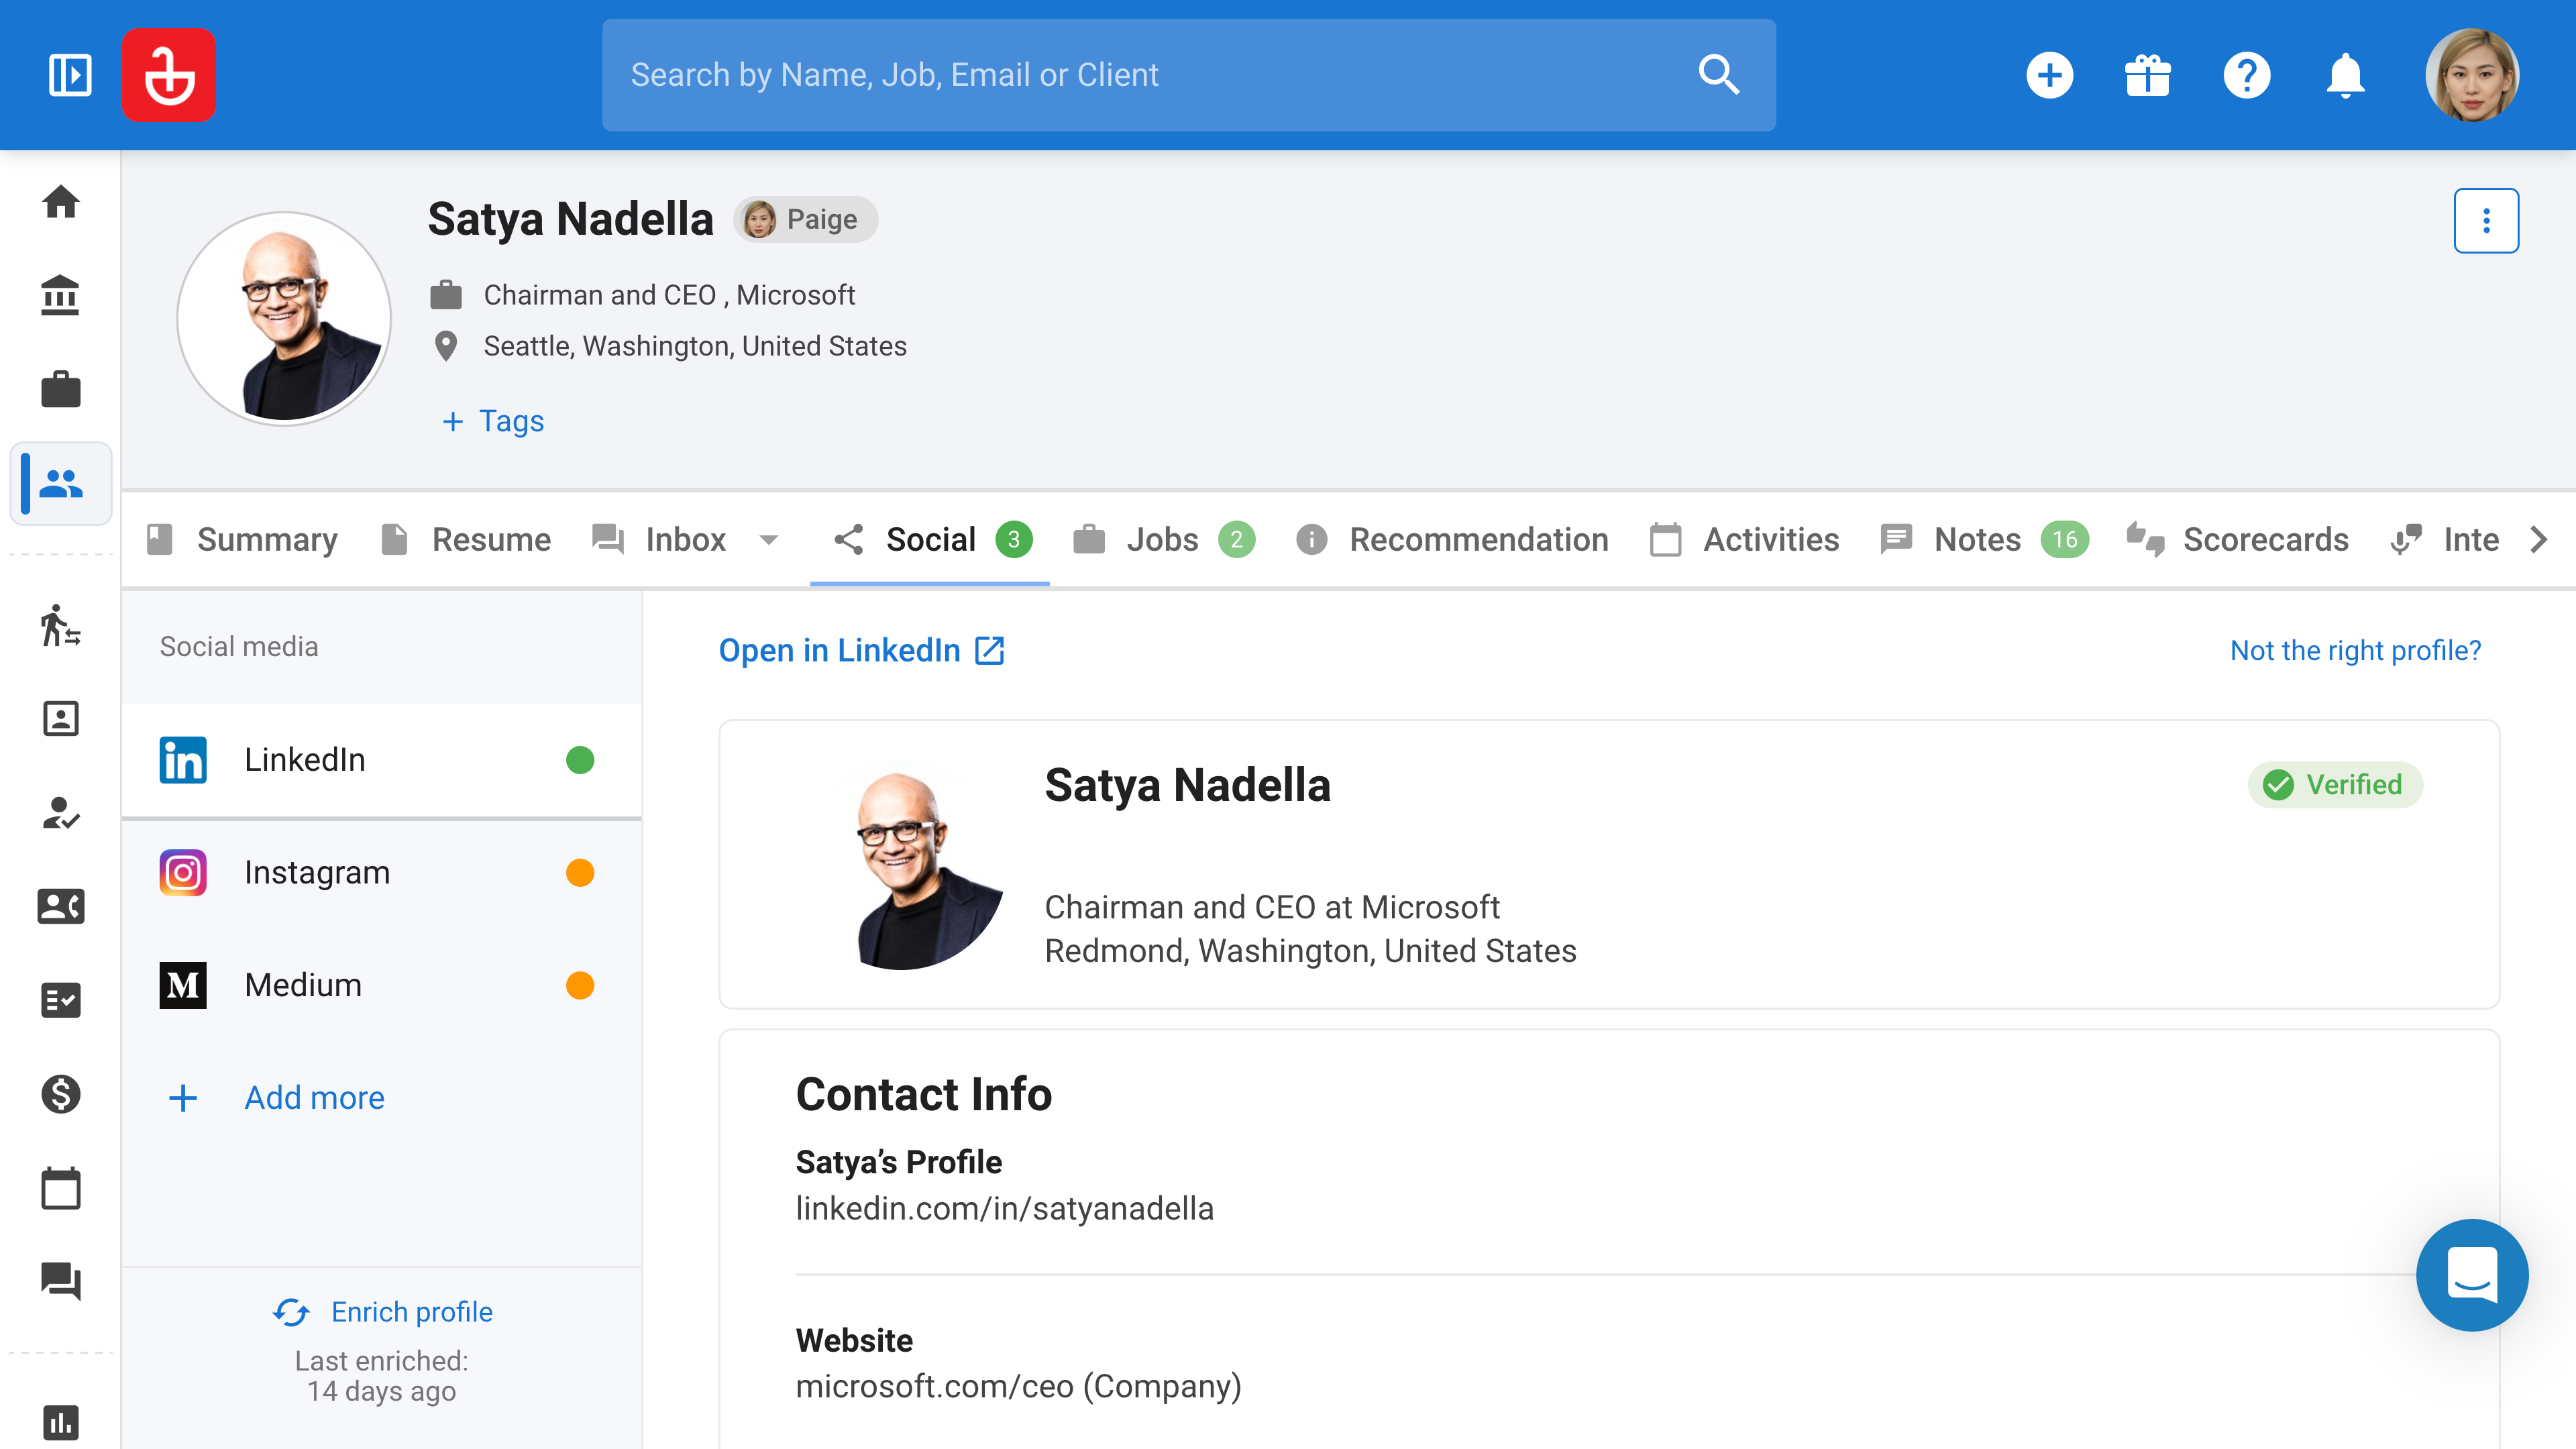
Task: Open the calendar sidebar icon
Action: (61, 1188)
